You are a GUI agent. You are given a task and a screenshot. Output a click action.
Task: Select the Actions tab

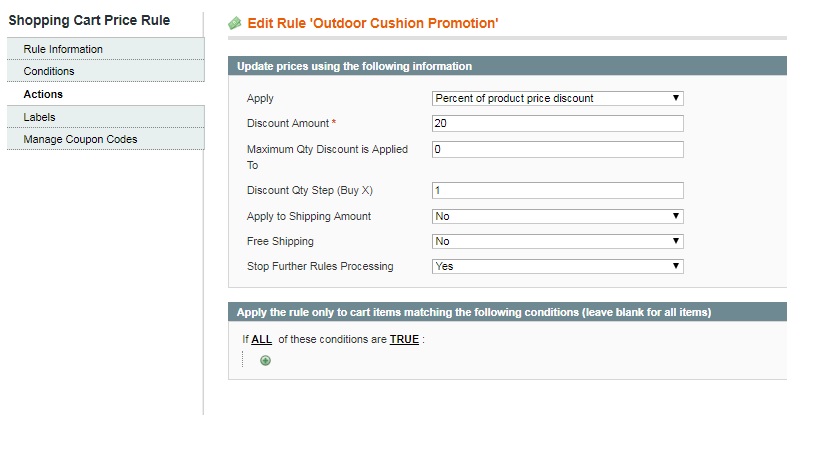click(x=106, y=94)
